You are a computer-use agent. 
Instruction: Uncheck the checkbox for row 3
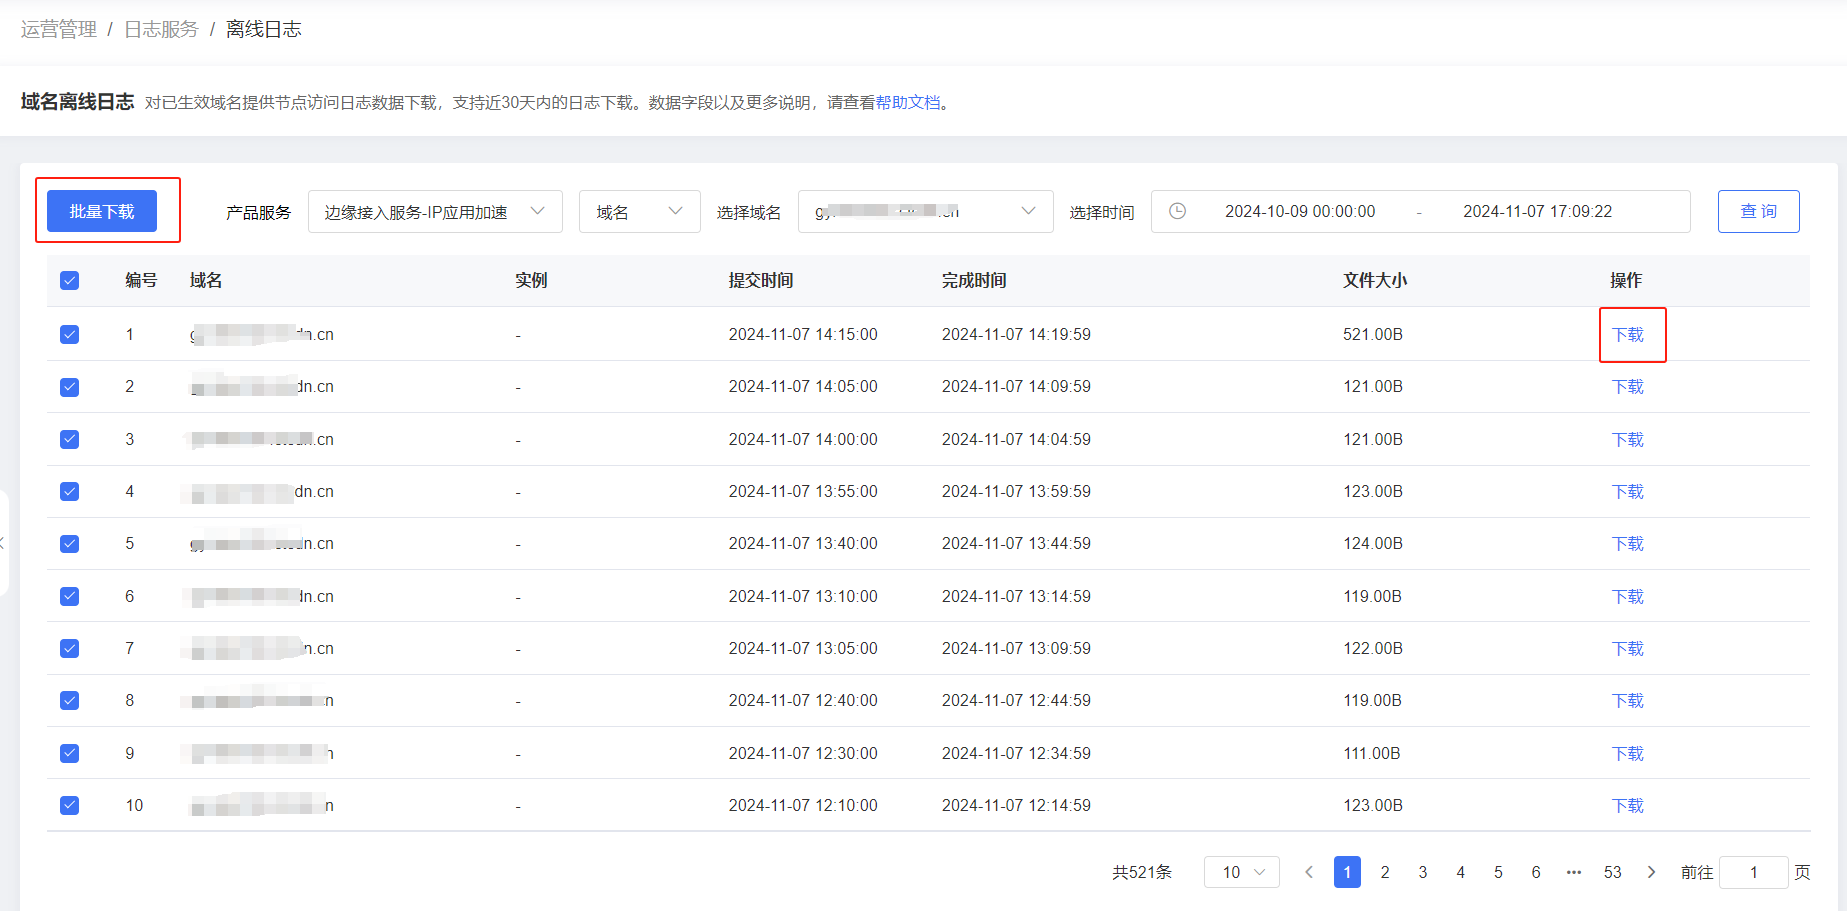pyautogui.click(x=70, y=439)
